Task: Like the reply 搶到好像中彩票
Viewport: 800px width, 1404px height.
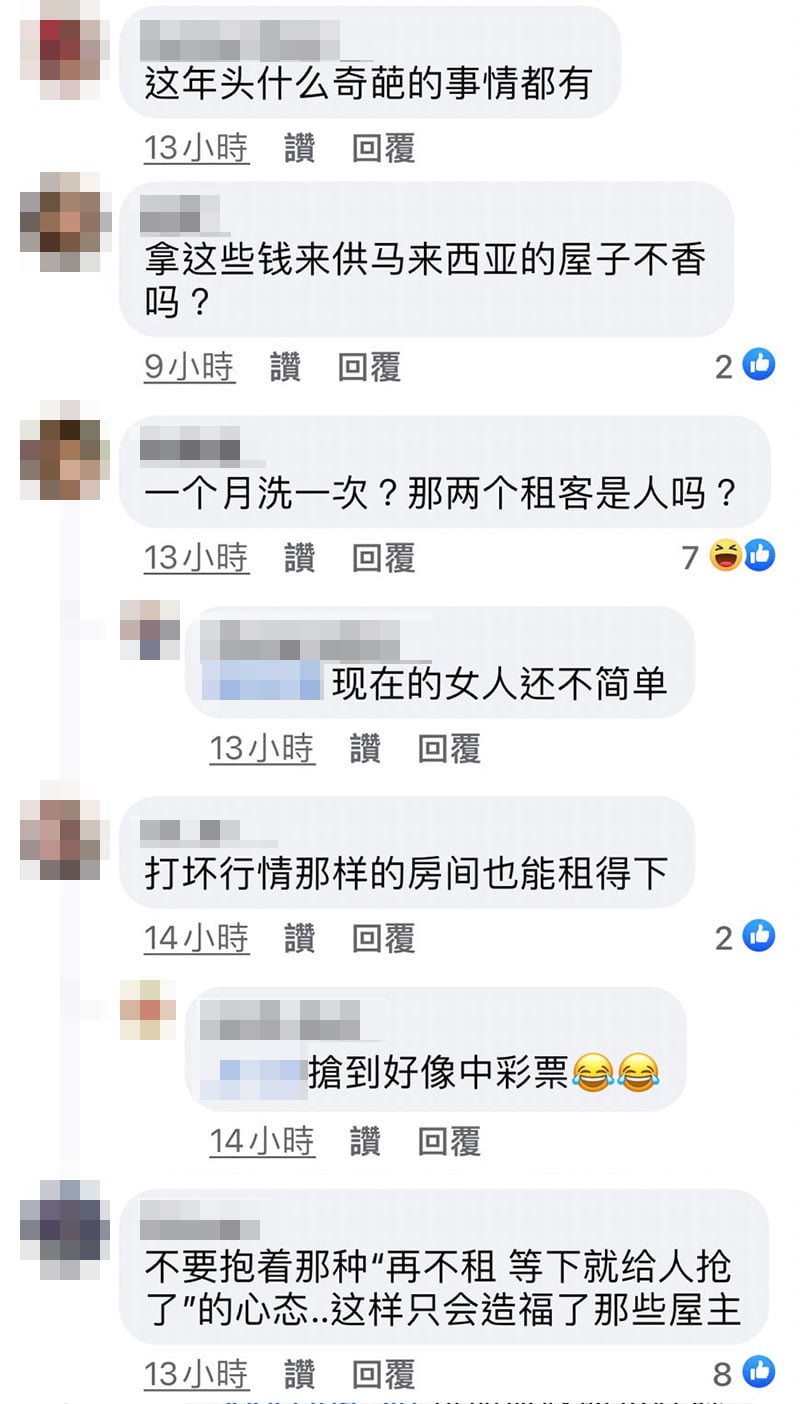Action: pyautogui.click(x=365, y=1140)
